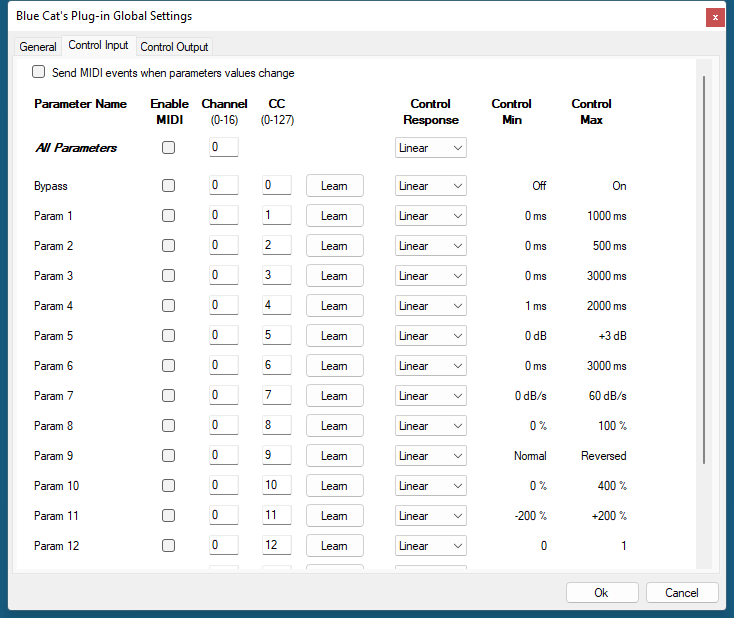Screen dimensions: 734x618
Task: Start MIDI Learn for Param 10
Action: pyautogui.click(x=335, y=486)
